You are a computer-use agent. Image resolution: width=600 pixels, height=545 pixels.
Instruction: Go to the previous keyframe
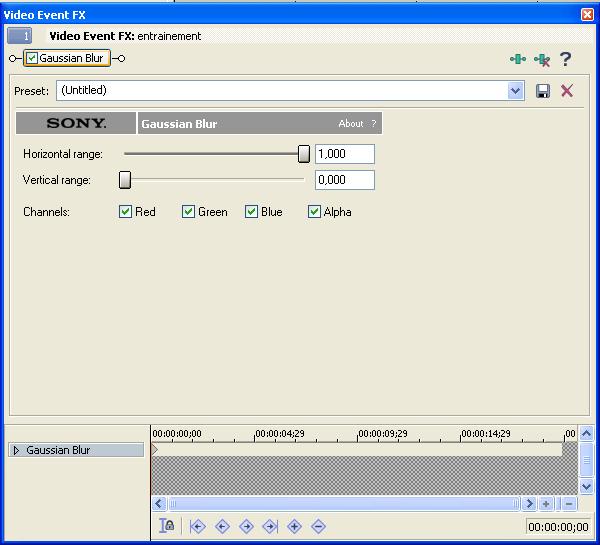(222, 527)
